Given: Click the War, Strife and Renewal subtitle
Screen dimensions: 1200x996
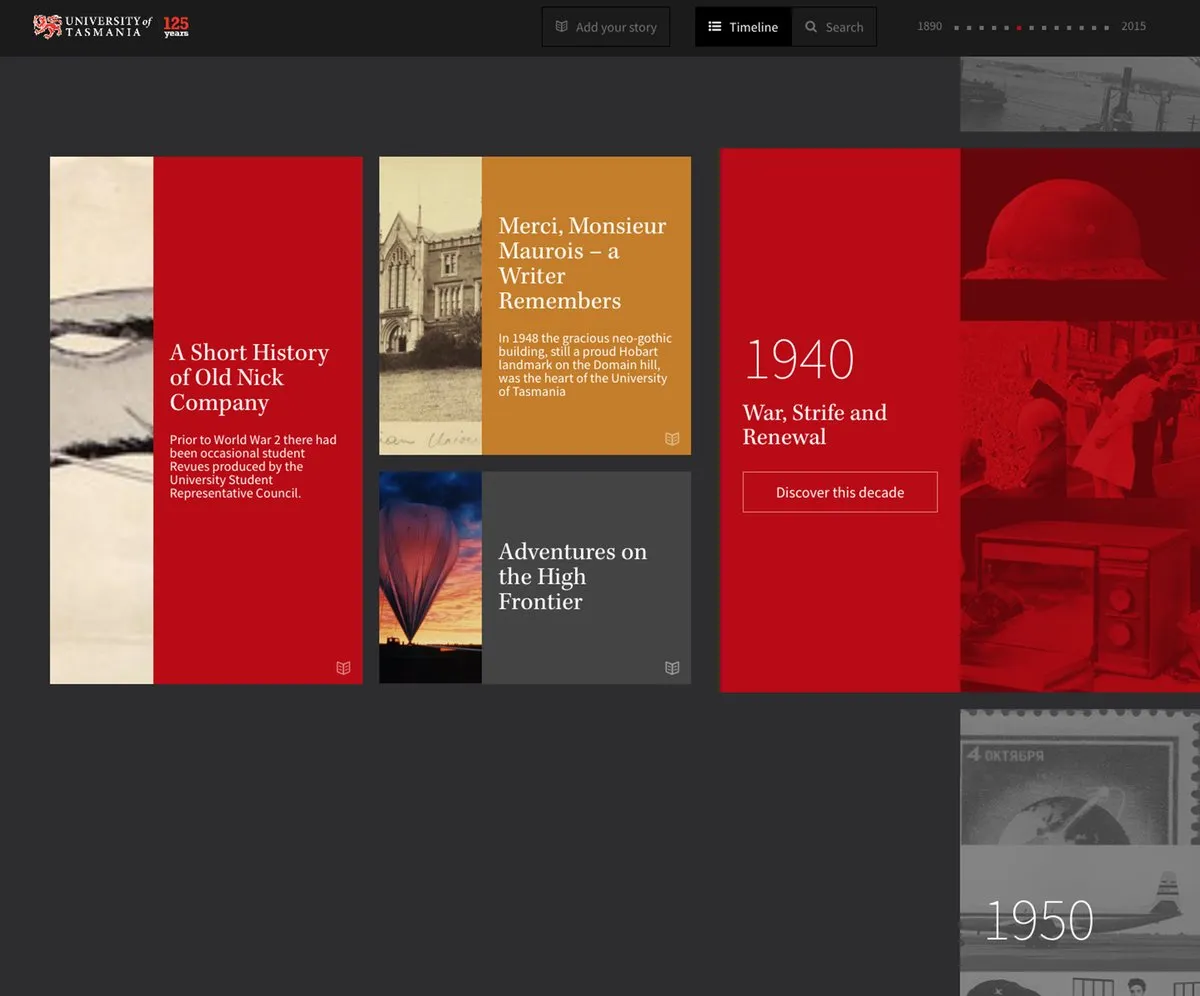Looking at the screenshot, I should (x=815, y=425).
